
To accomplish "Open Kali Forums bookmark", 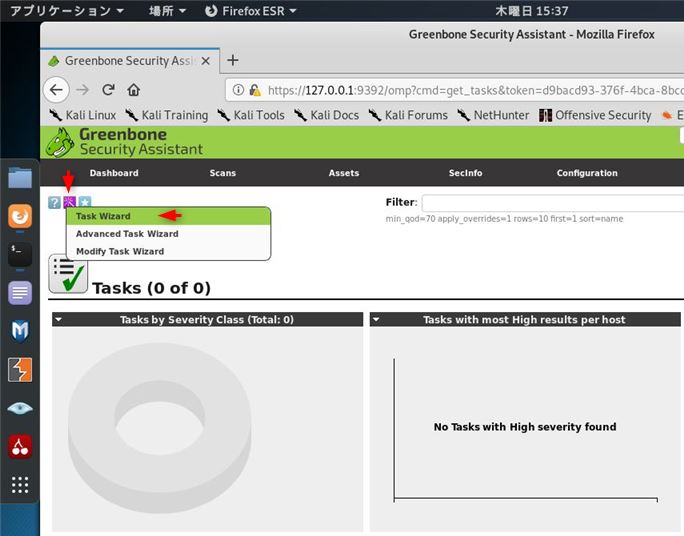I will pos(408,115).
